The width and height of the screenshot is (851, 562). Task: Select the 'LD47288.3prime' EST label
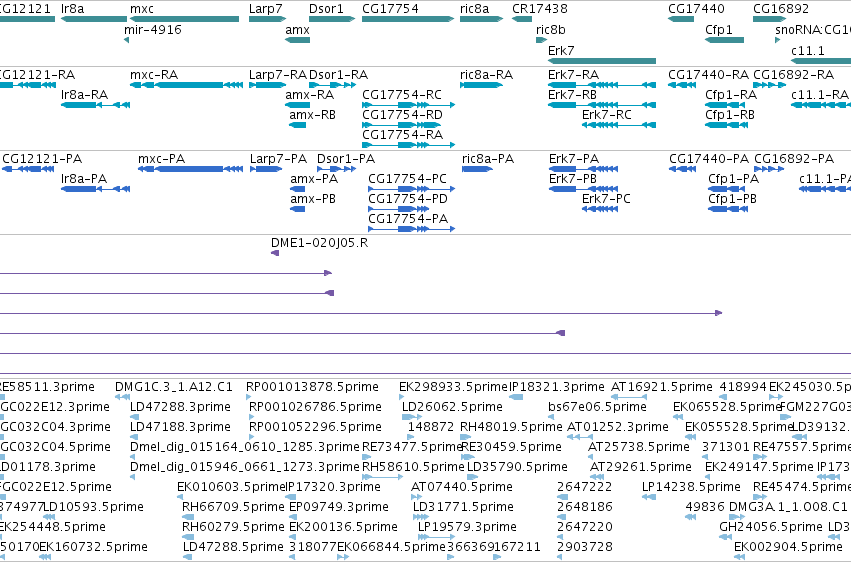click(180, 406)
